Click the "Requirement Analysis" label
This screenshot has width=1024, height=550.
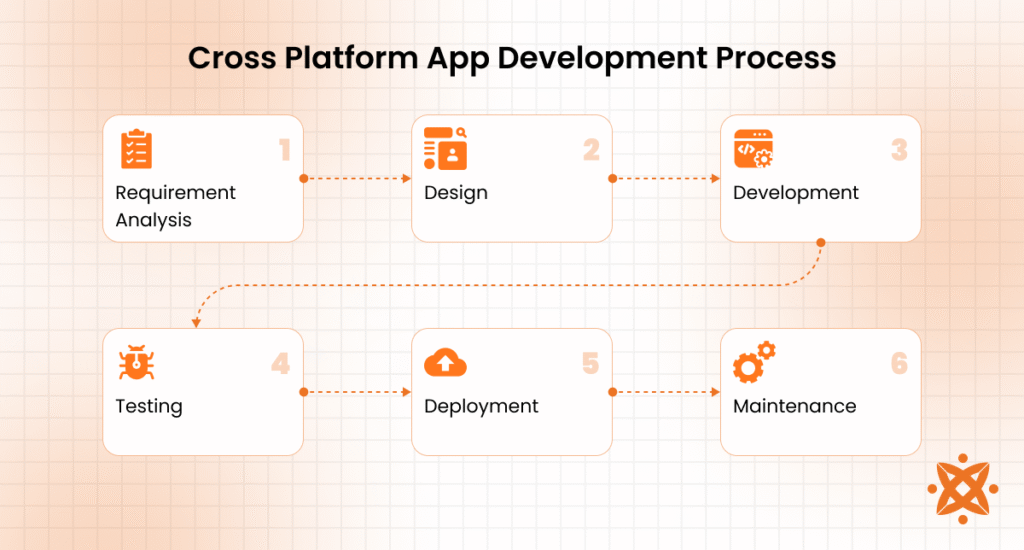[x=175, y=206]
